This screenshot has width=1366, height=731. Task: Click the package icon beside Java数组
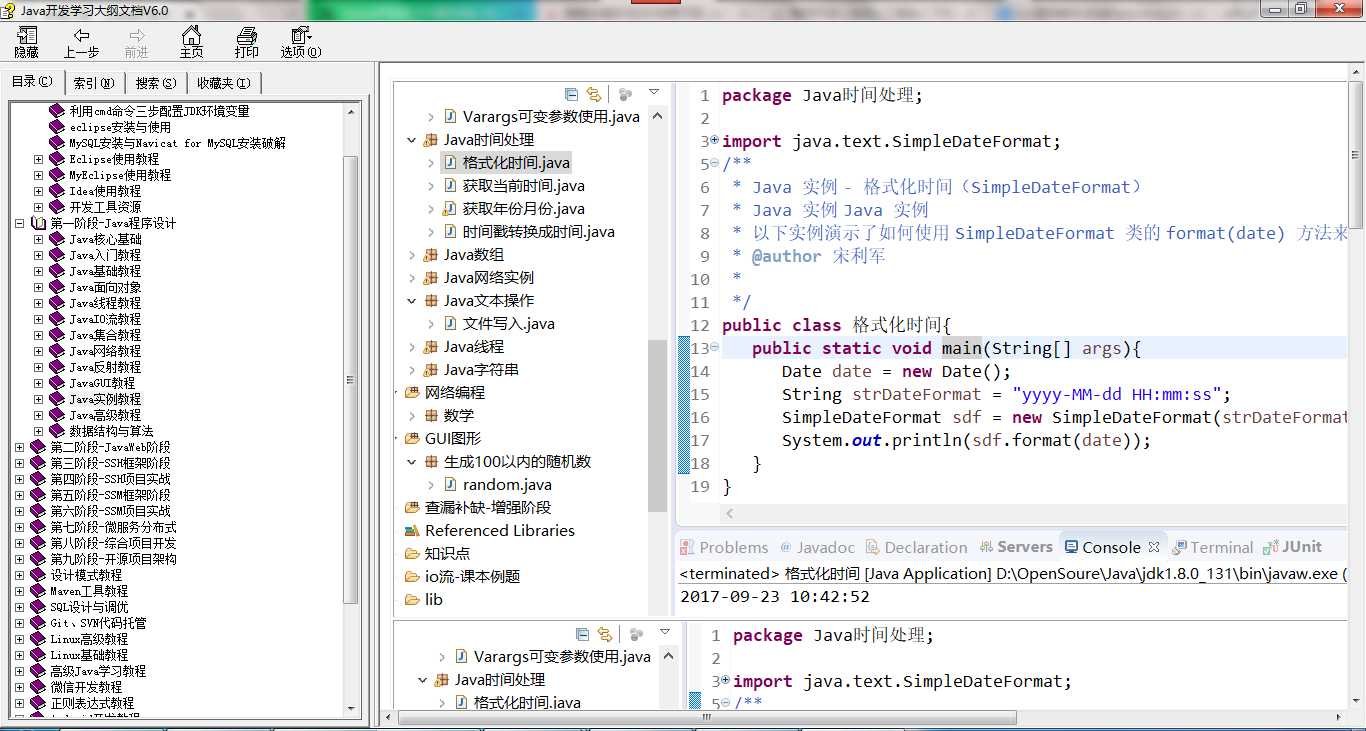point(431,255)
